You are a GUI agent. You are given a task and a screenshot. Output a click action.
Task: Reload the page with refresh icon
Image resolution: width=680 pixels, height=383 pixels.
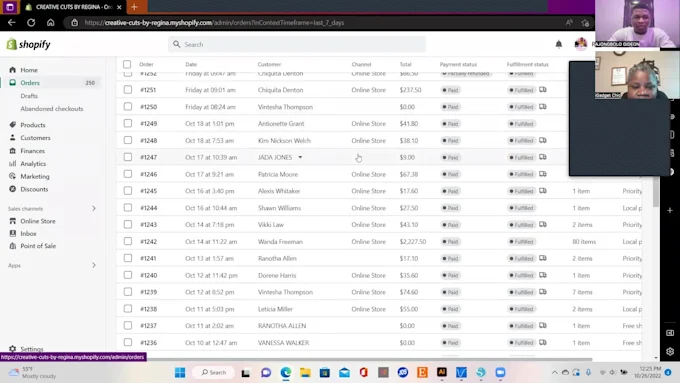pyautogui.click(x=31, y=23)
